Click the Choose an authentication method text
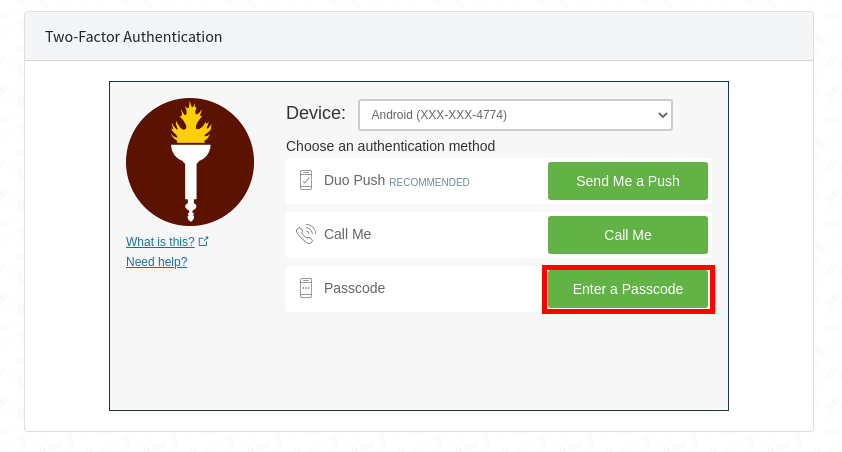Image resolution: width=842 pixels, height=452 pixels. click(x=390, y=146)
